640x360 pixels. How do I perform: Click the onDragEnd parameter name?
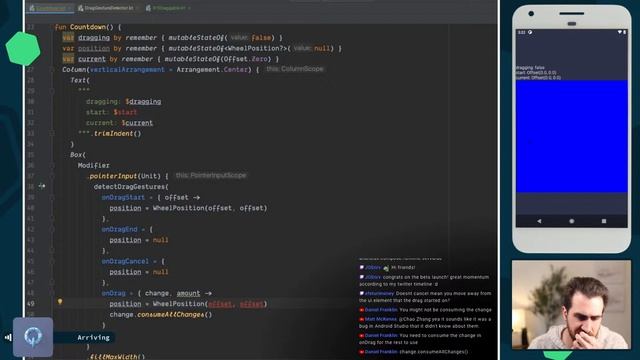(120, 229)
